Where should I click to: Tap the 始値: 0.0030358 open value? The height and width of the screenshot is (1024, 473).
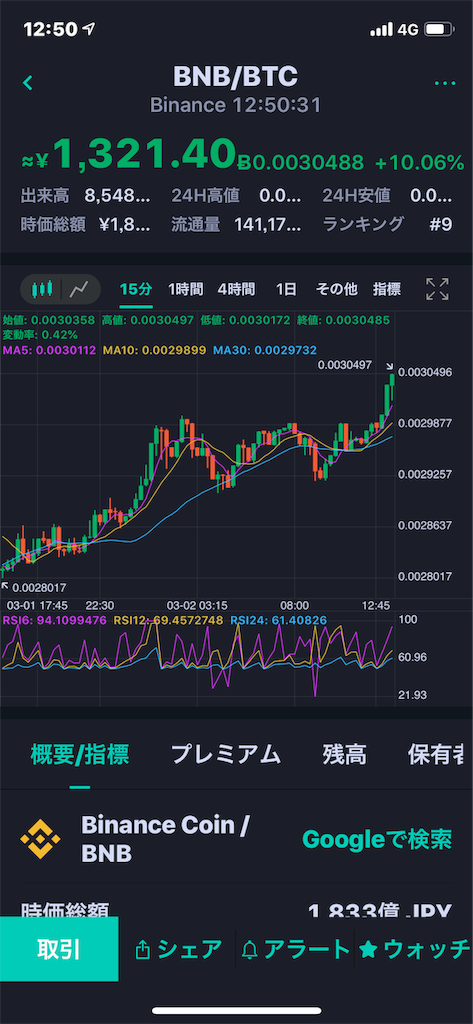coord(48,321)
